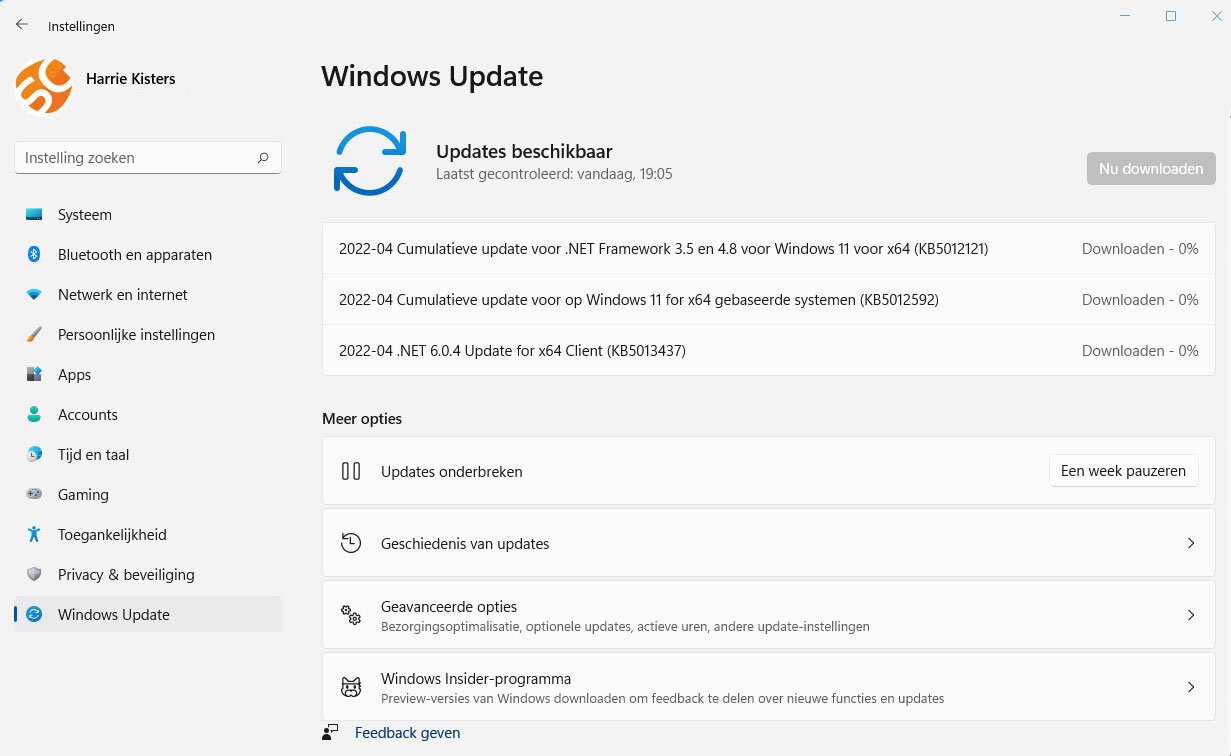
Task: Click the Nu downloaden button
Action: coord(1151,169)
